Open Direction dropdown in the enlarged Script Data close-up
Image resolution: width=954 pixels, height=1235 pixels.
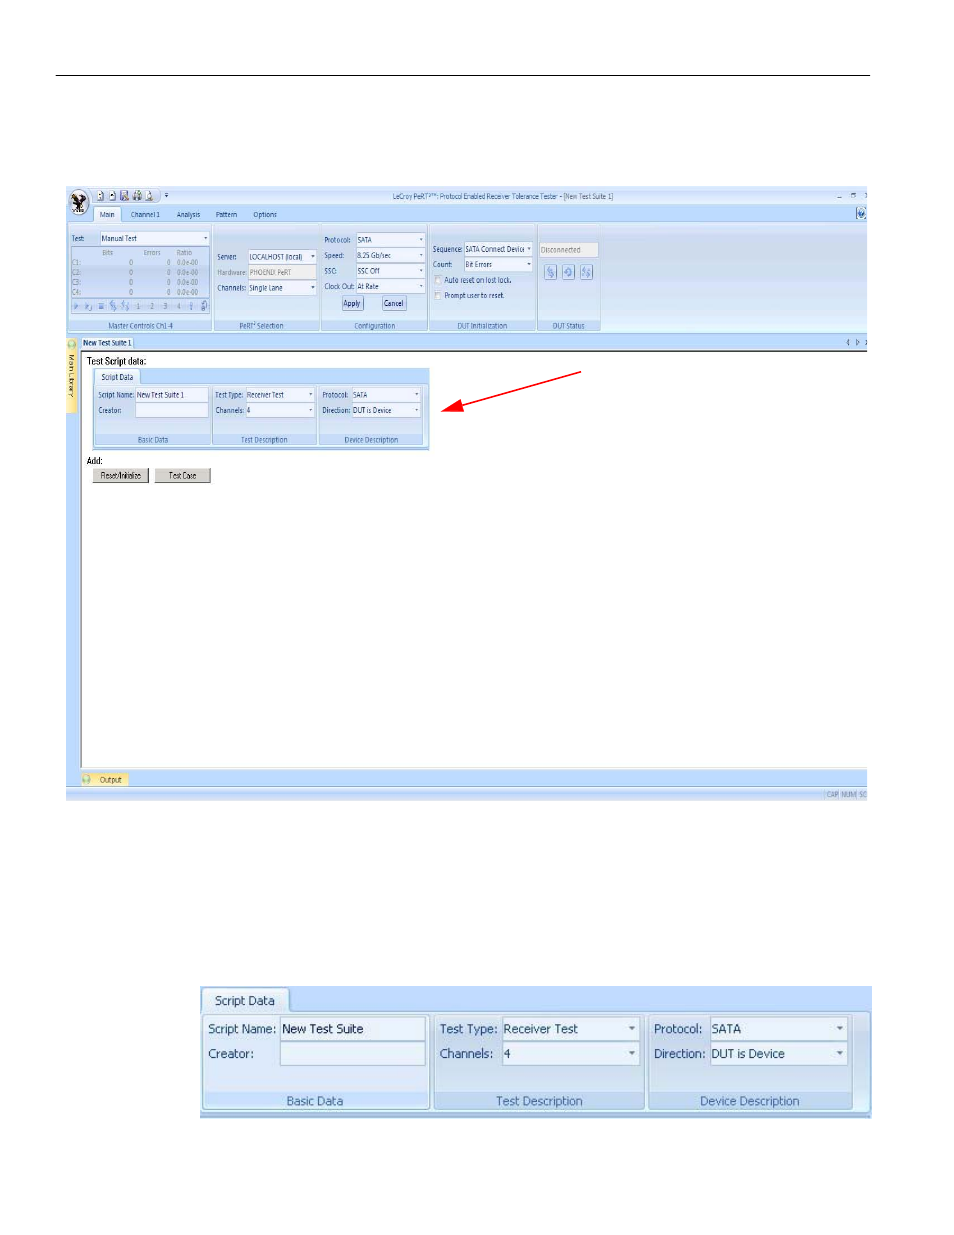779,1054
